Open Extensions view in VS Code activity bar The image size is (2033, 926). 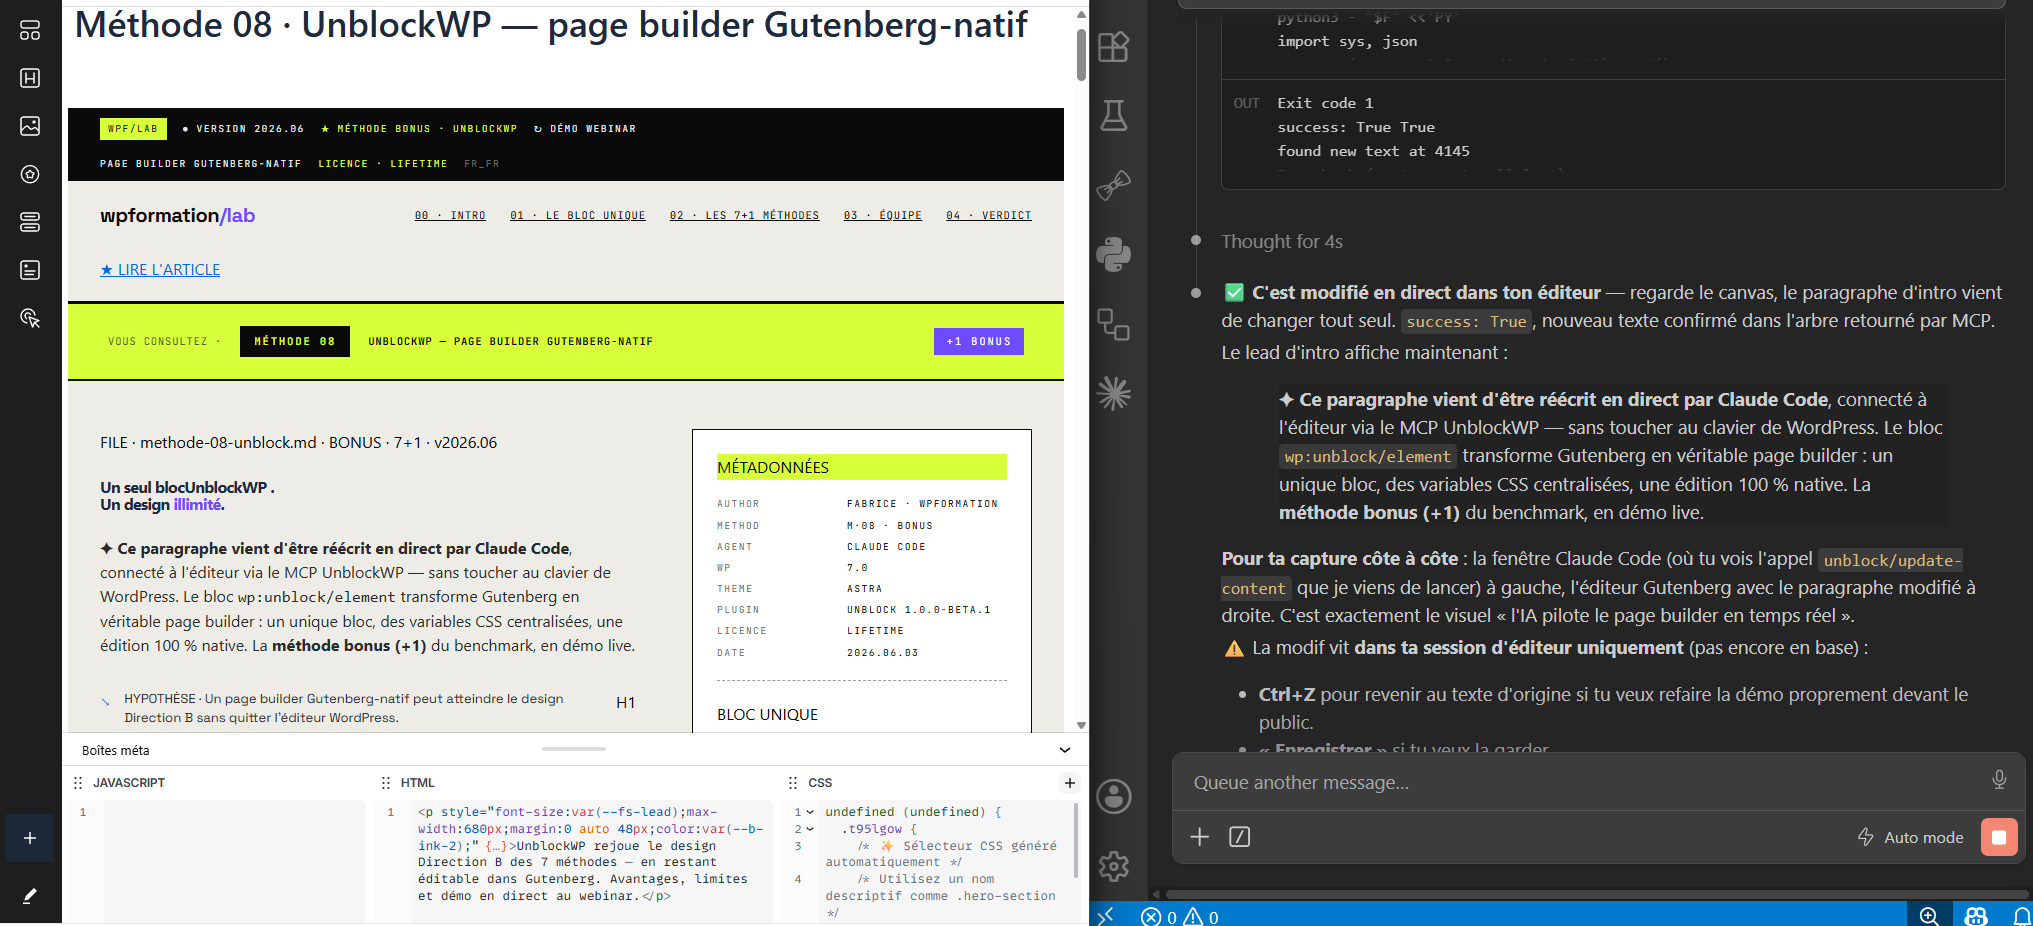click(1113, 47)
